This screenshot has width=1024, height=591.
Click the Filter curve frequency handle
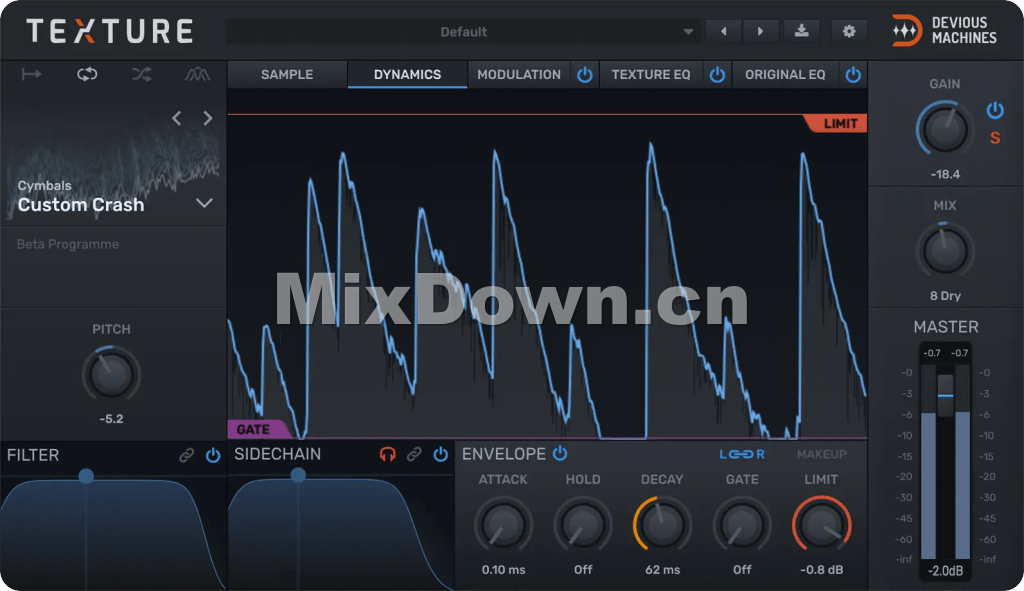(x=86, y=476)
